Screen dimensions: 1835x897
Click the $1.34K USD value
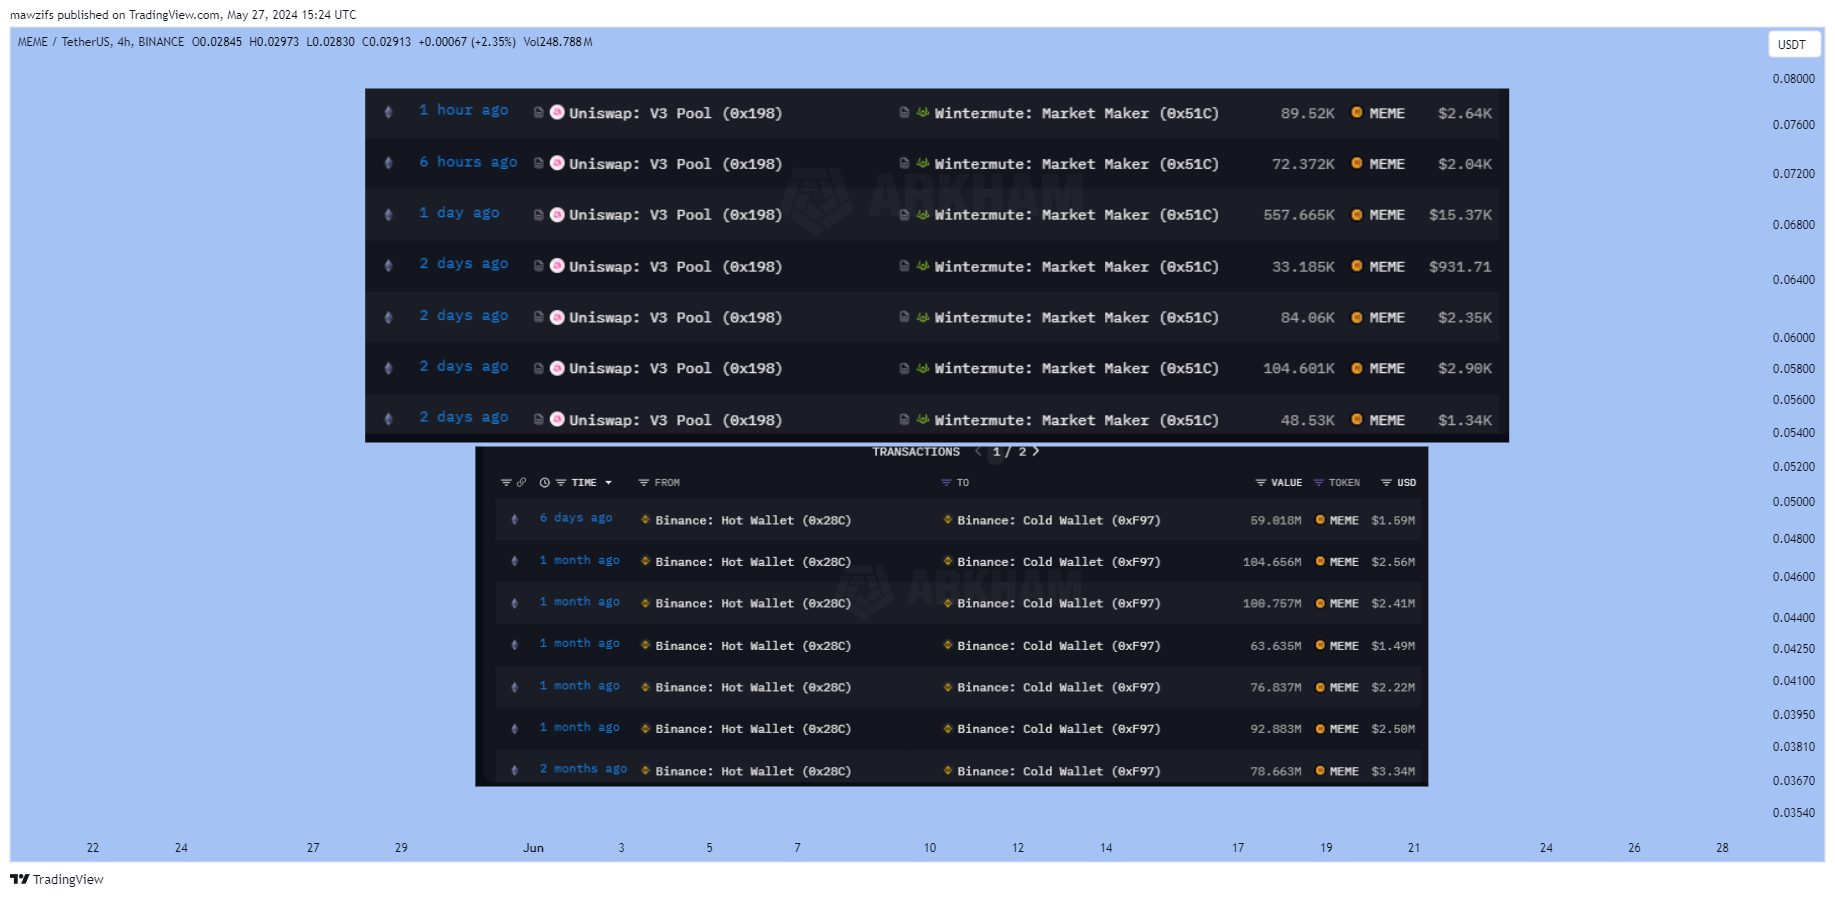coord(1465,420)
